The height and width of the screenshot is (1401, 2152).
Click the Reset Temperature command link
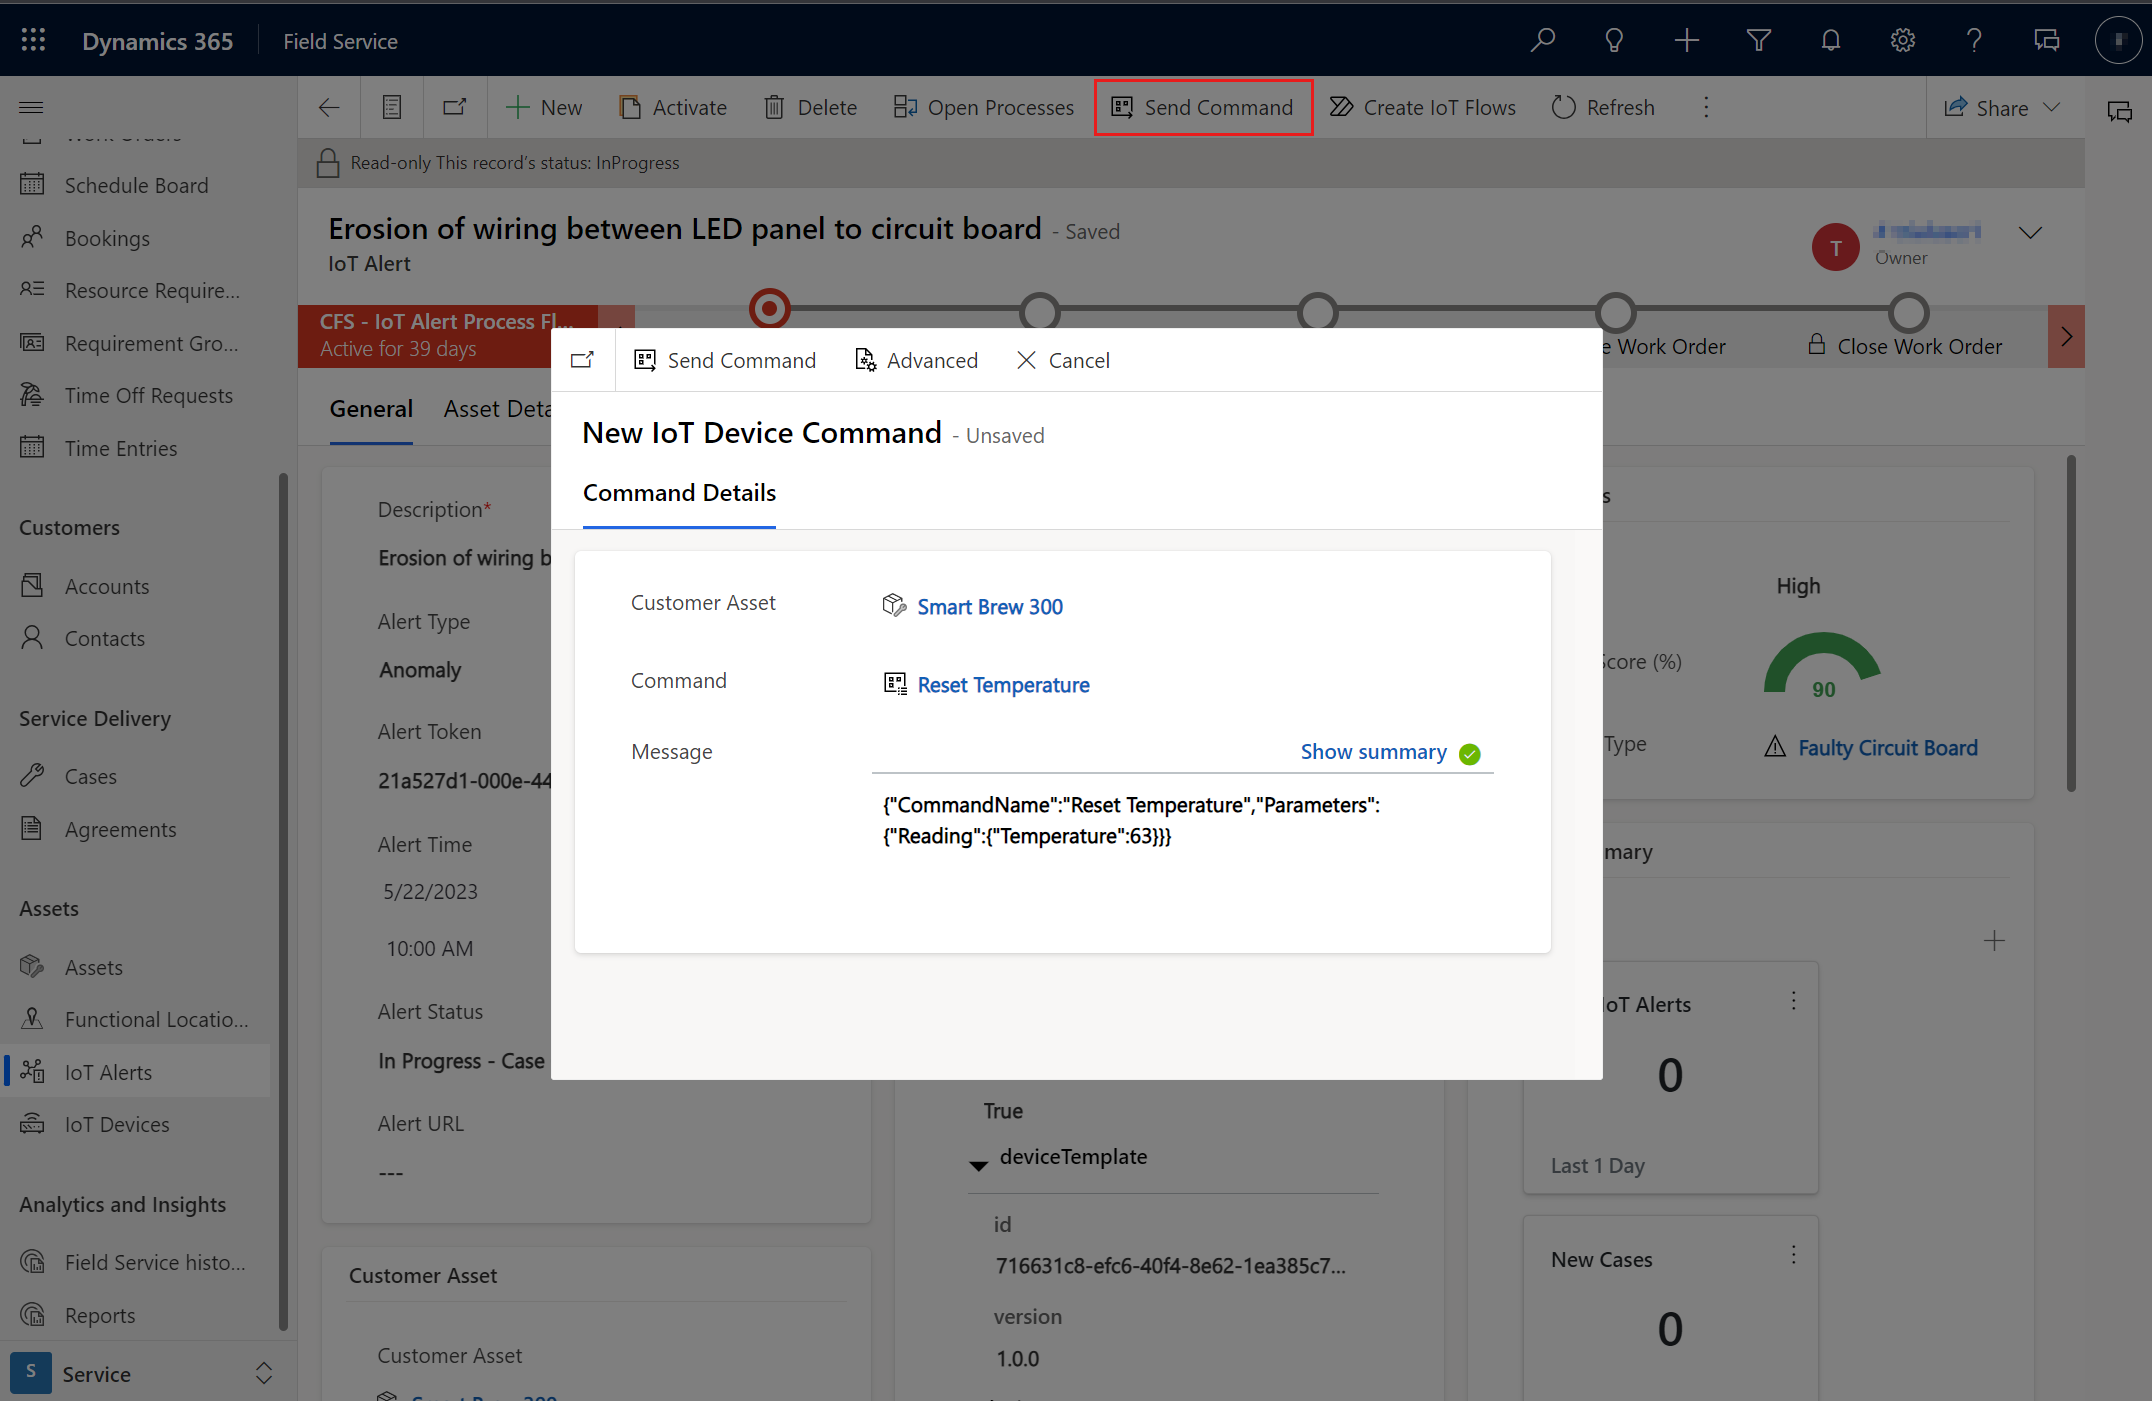(1004, 684)
